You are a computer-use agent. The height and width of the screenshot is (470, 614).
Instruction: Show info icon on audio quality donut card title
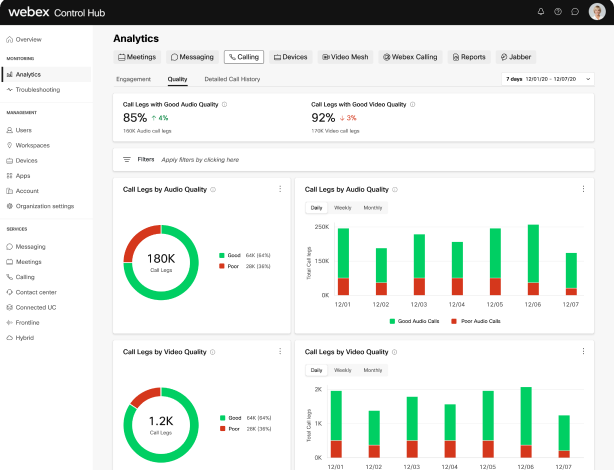pos(213,190)
